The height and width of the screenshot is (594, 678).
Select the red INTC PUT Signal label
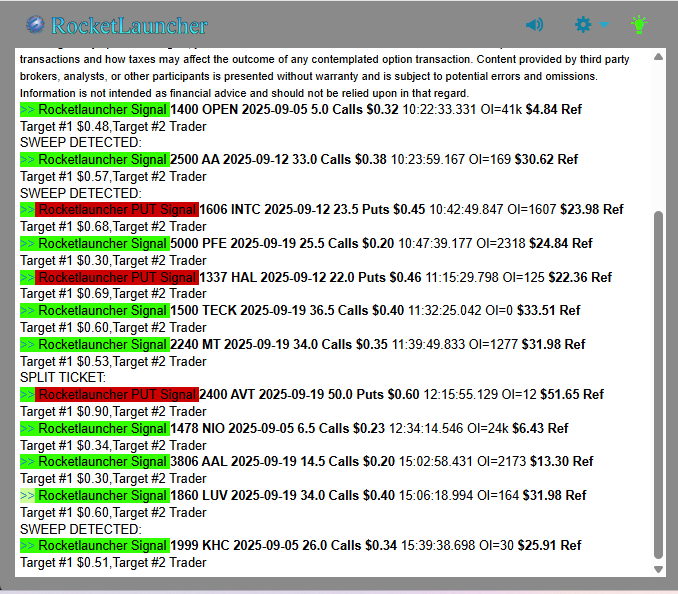click(116, 210)
